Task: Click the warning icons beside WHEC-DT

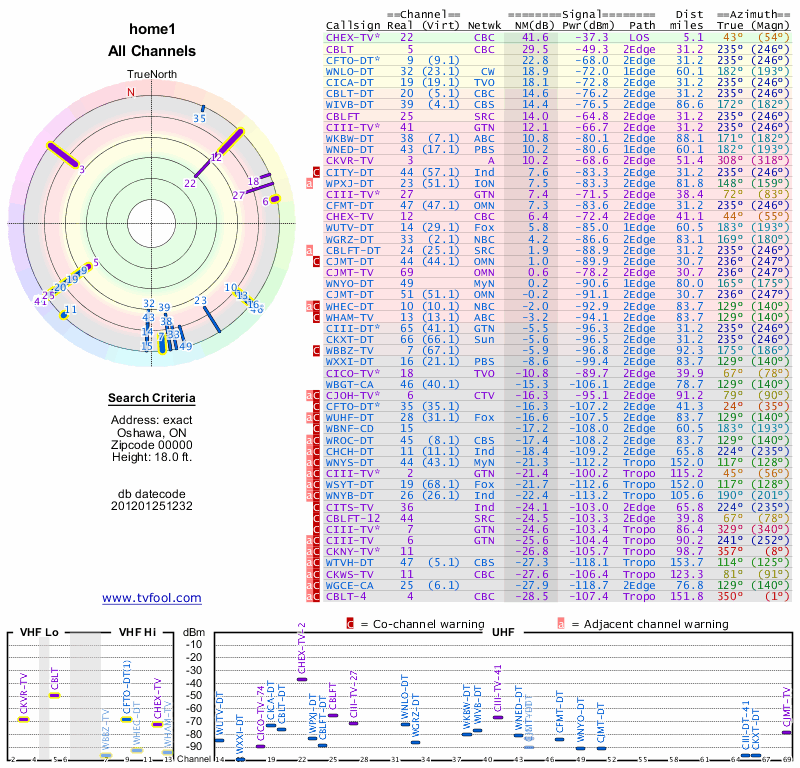Action: (313, 306)
